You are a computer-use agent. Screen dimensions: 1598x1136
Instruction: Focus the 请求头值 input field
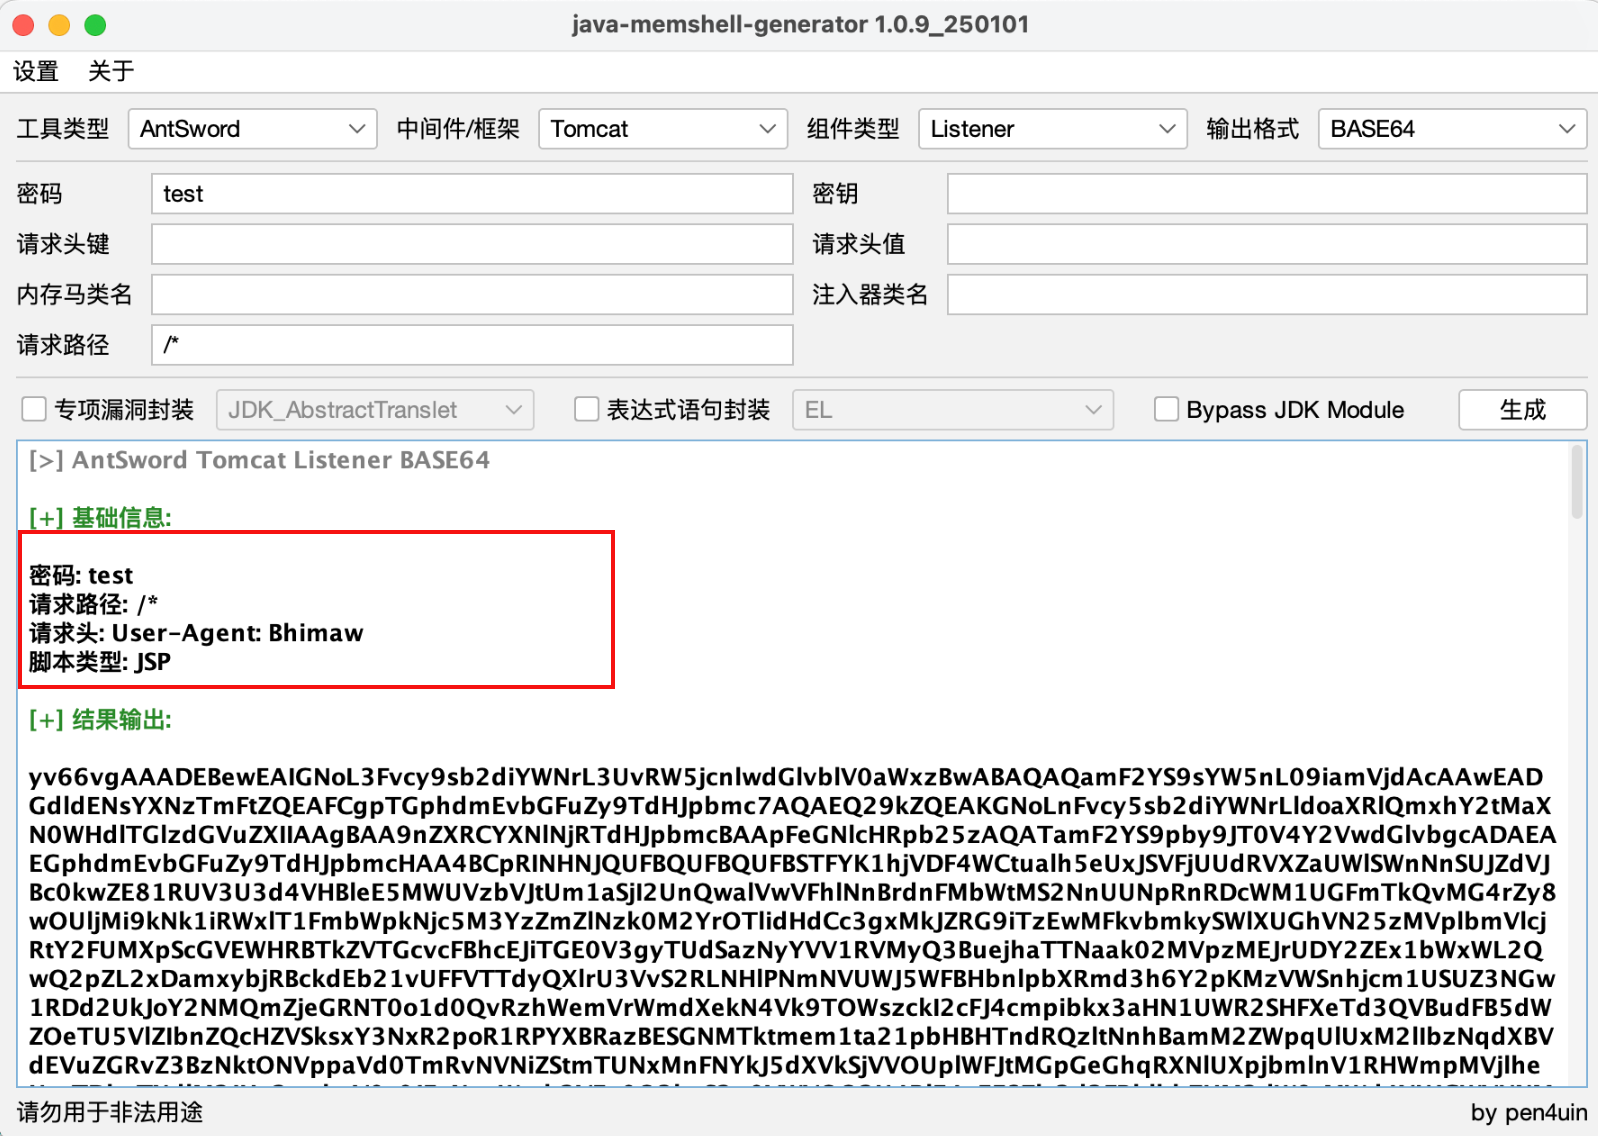coord(1267,244)
